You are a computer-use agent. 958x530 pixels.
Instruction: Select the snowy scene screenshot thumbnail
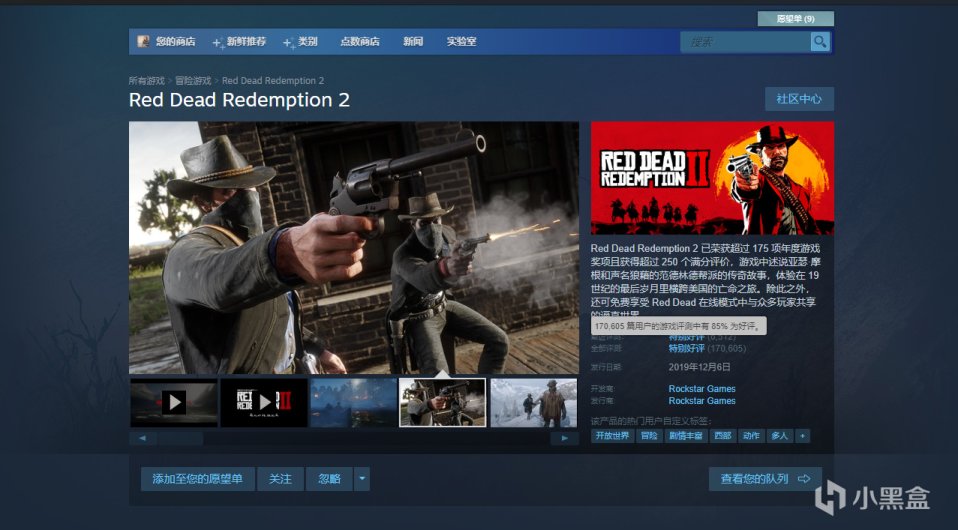[533, 402]
